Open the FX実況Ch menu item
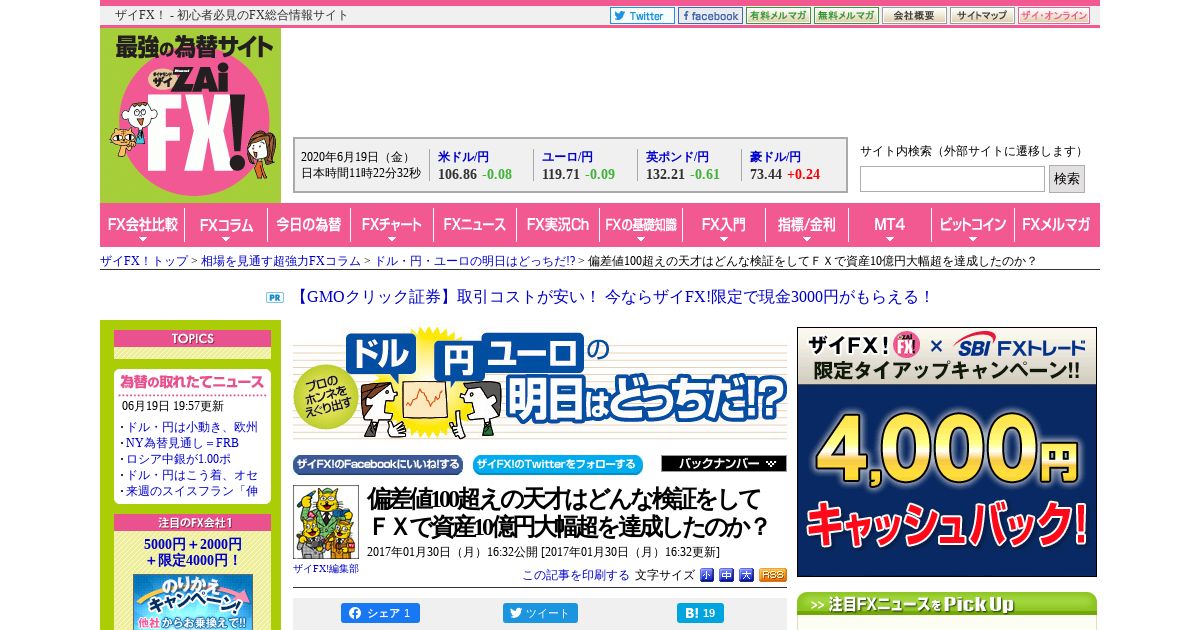This screenshot has height=630, width=1200. 558,225
